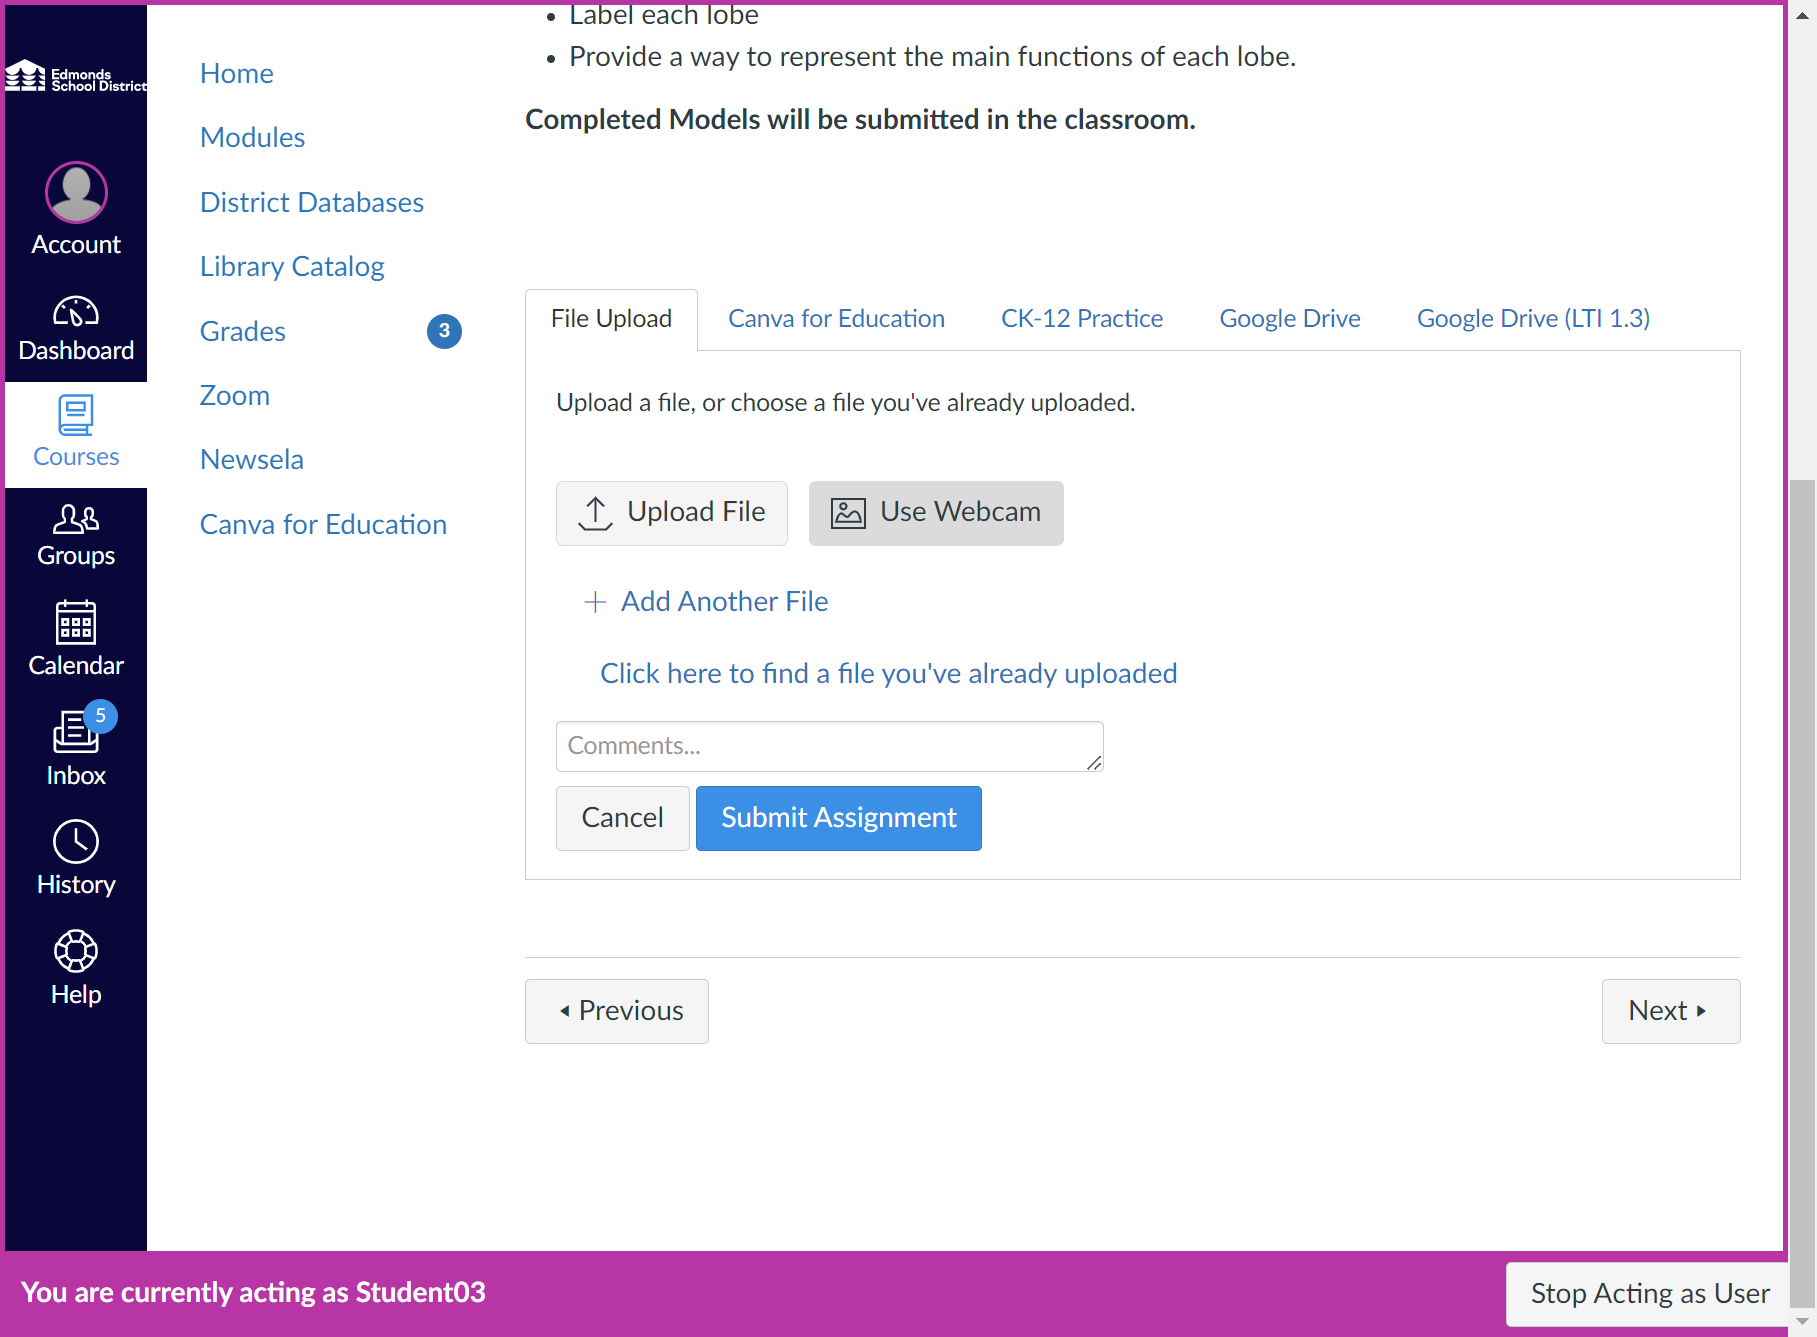Click the vertical scrollbar thumb

[1802, 892]
